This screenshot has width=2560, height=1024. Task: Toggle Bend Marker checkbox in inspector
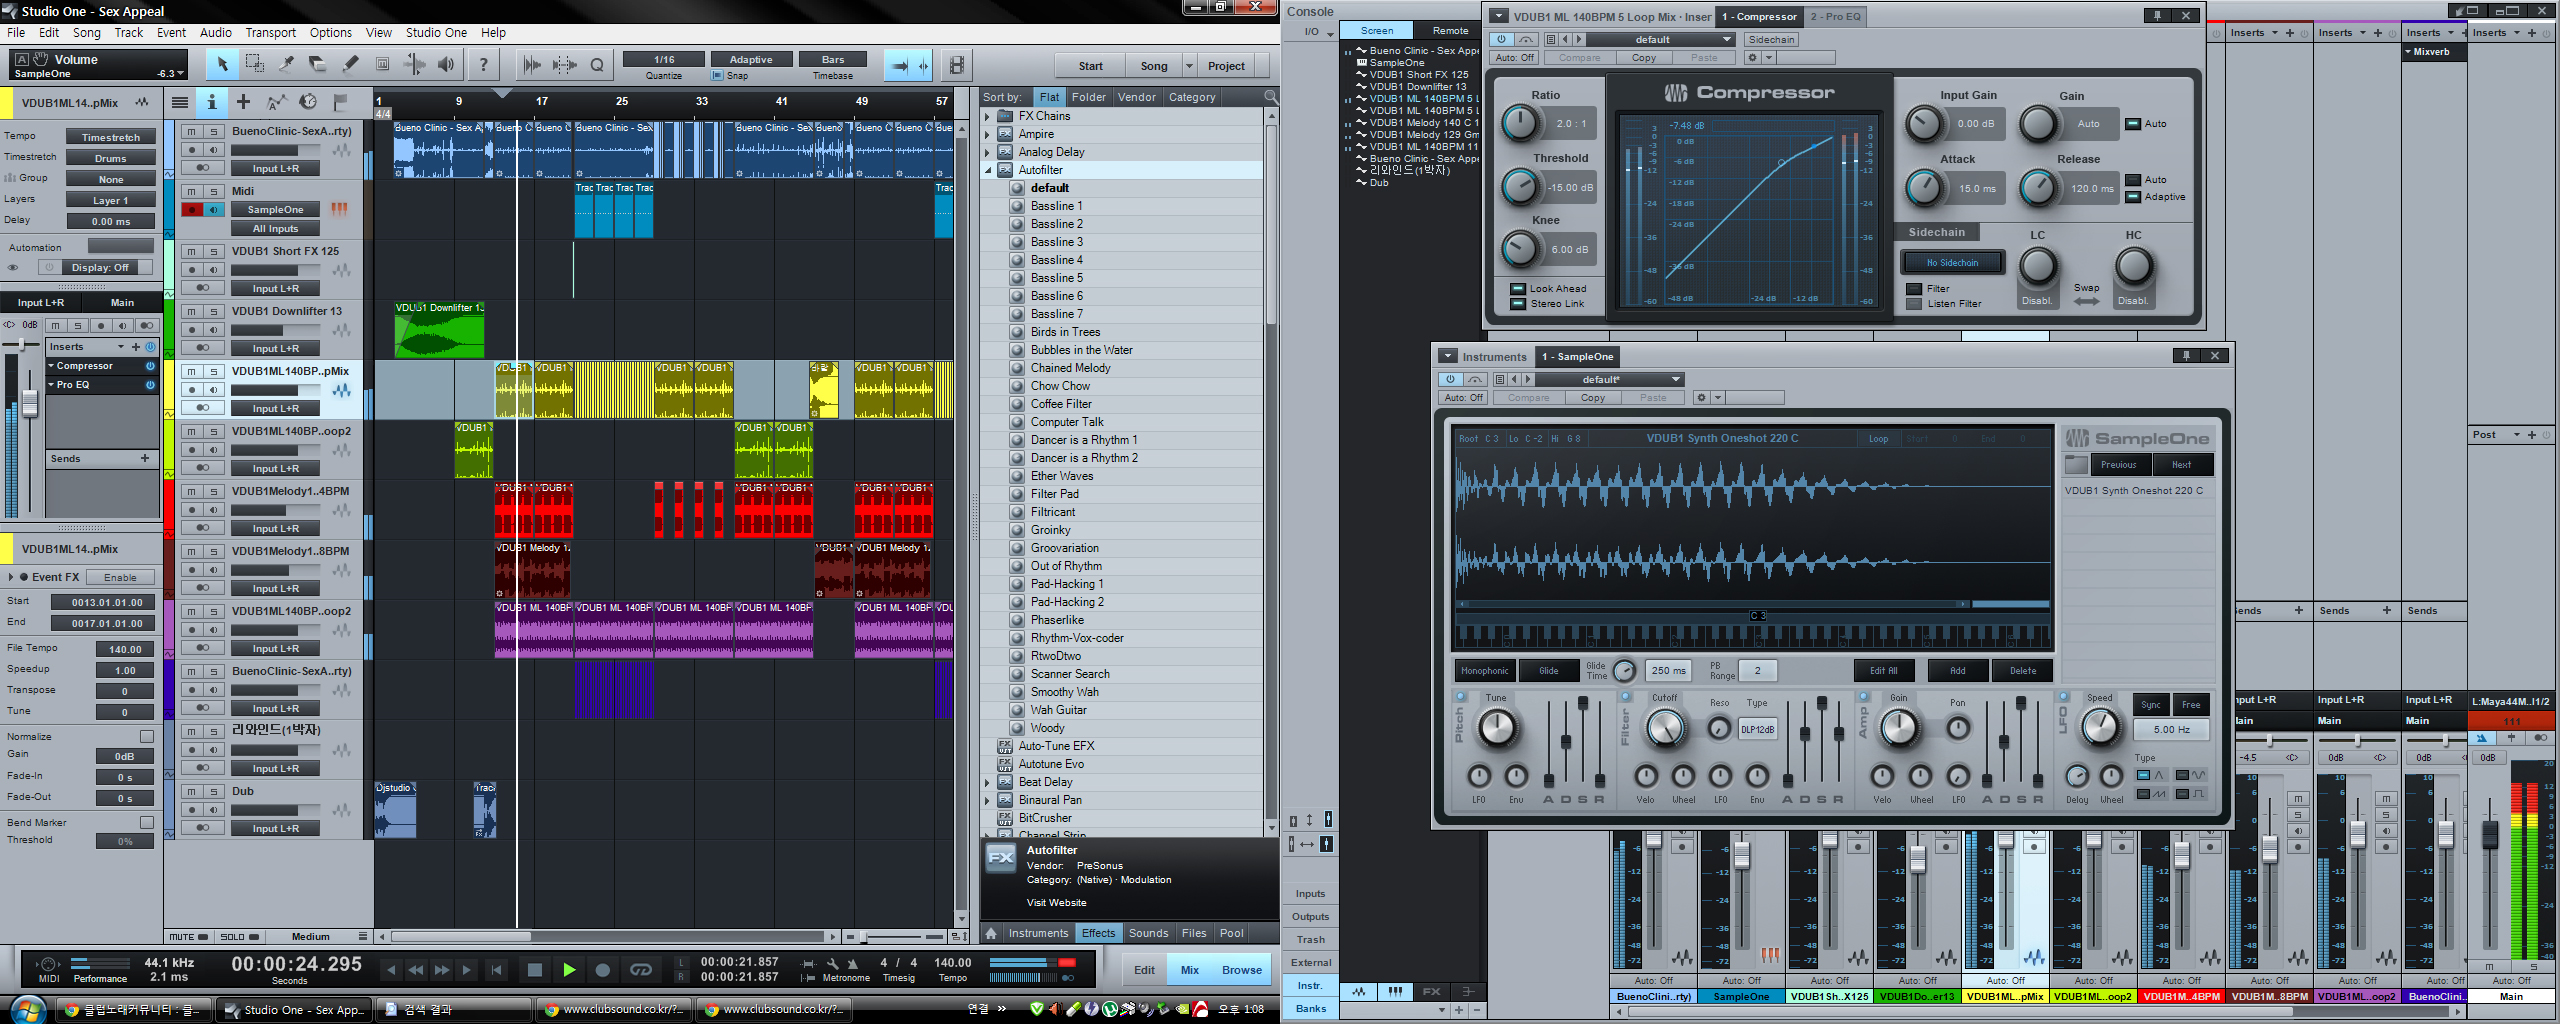coord(147,822)
